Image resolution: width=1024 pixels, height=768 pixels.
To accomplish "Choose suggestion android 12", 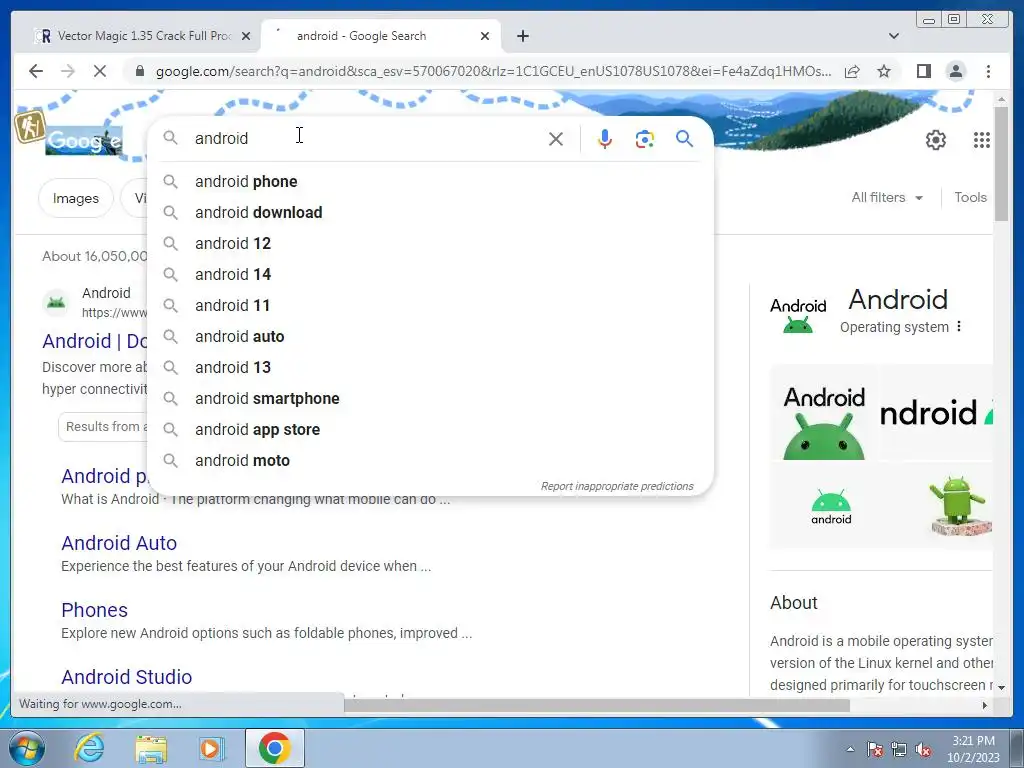I will (x=431, y=244).
